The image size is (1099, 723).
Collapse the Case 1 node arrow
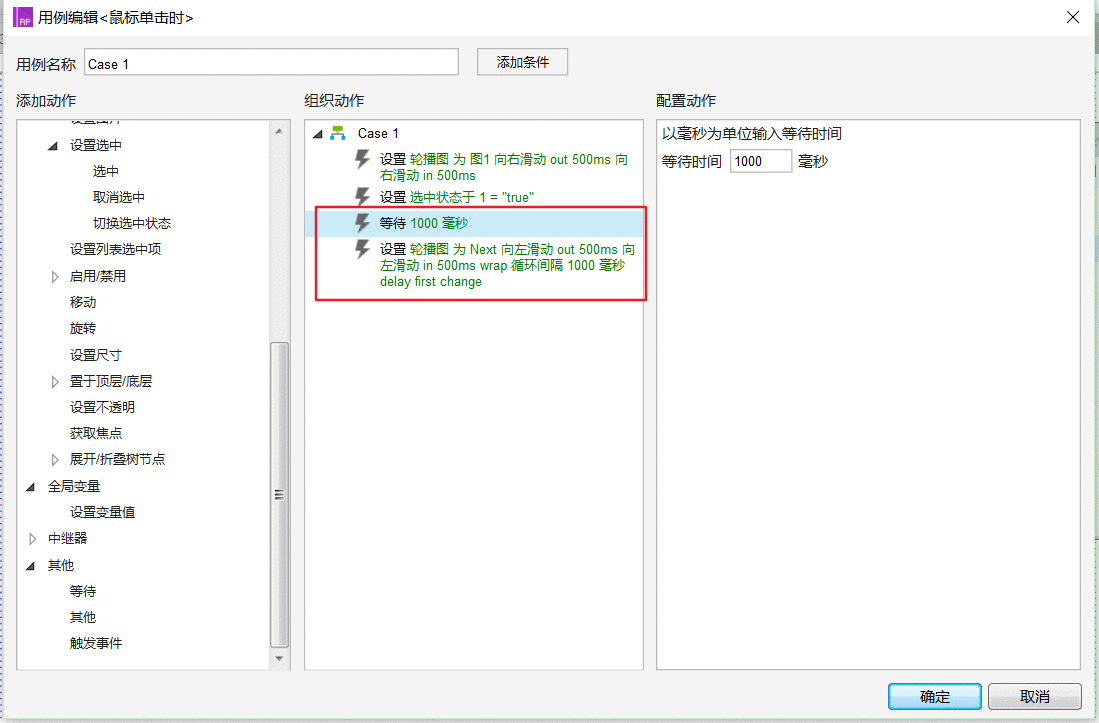tap(318, 133)
